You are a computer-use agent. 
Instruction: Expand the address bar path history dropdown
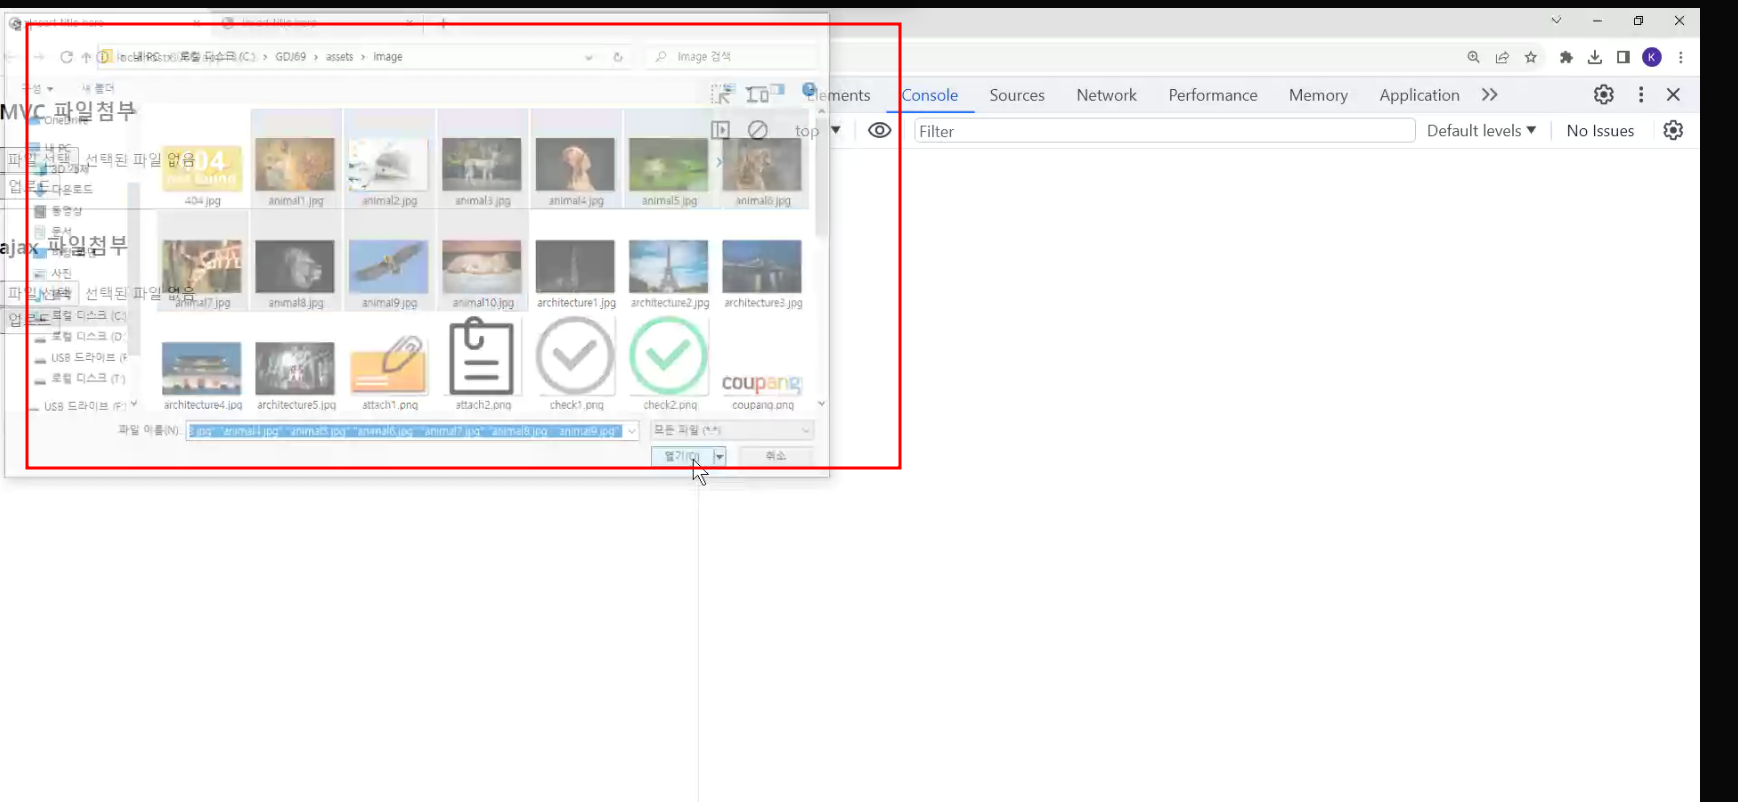pos(589,57)
